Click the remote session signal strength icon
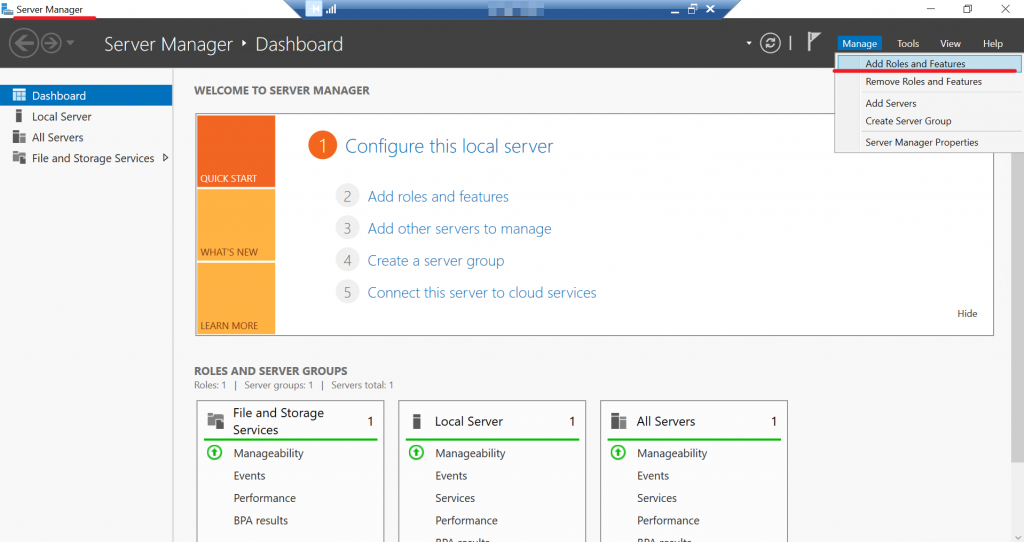The height and width of the screenshot is (542, 1024). click(331, 8)
